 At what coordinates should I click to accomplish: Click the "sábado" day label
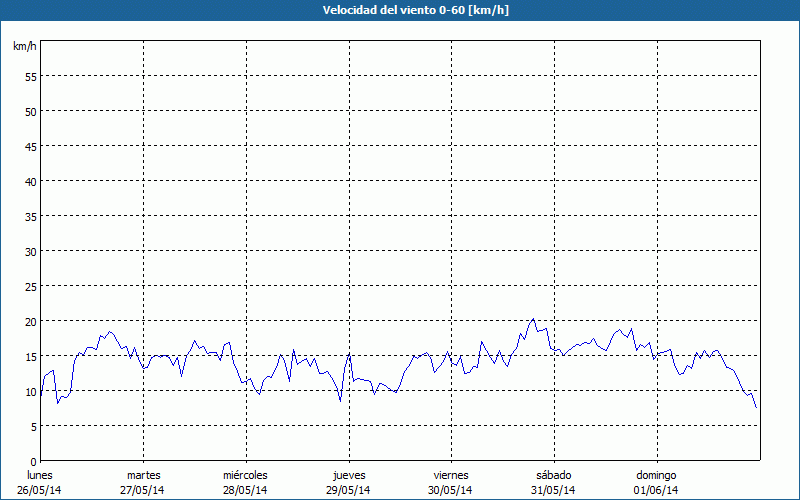[x=553, y=475]
